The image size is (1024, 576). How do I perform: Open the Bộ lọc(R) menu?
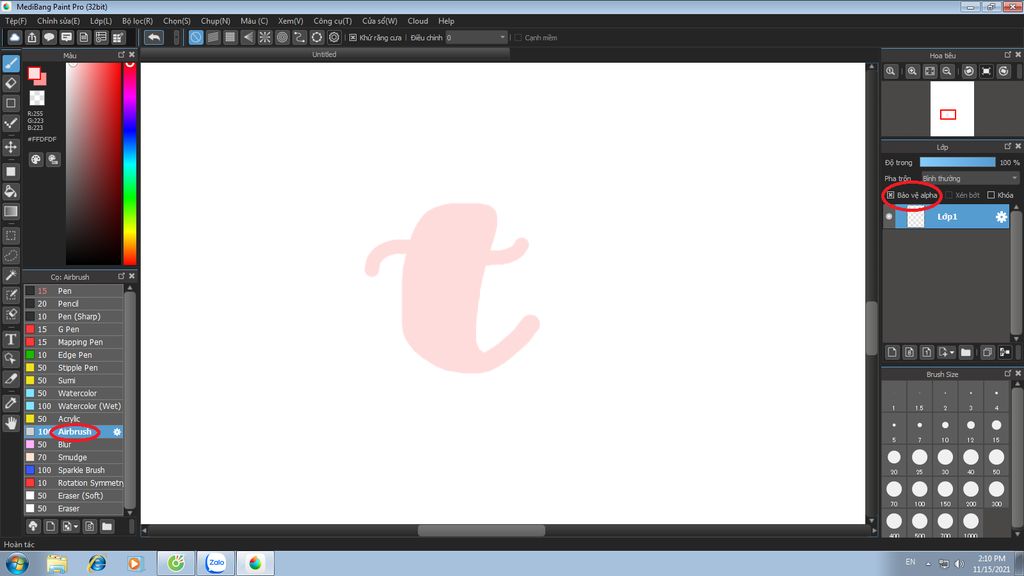pos(137,21)
